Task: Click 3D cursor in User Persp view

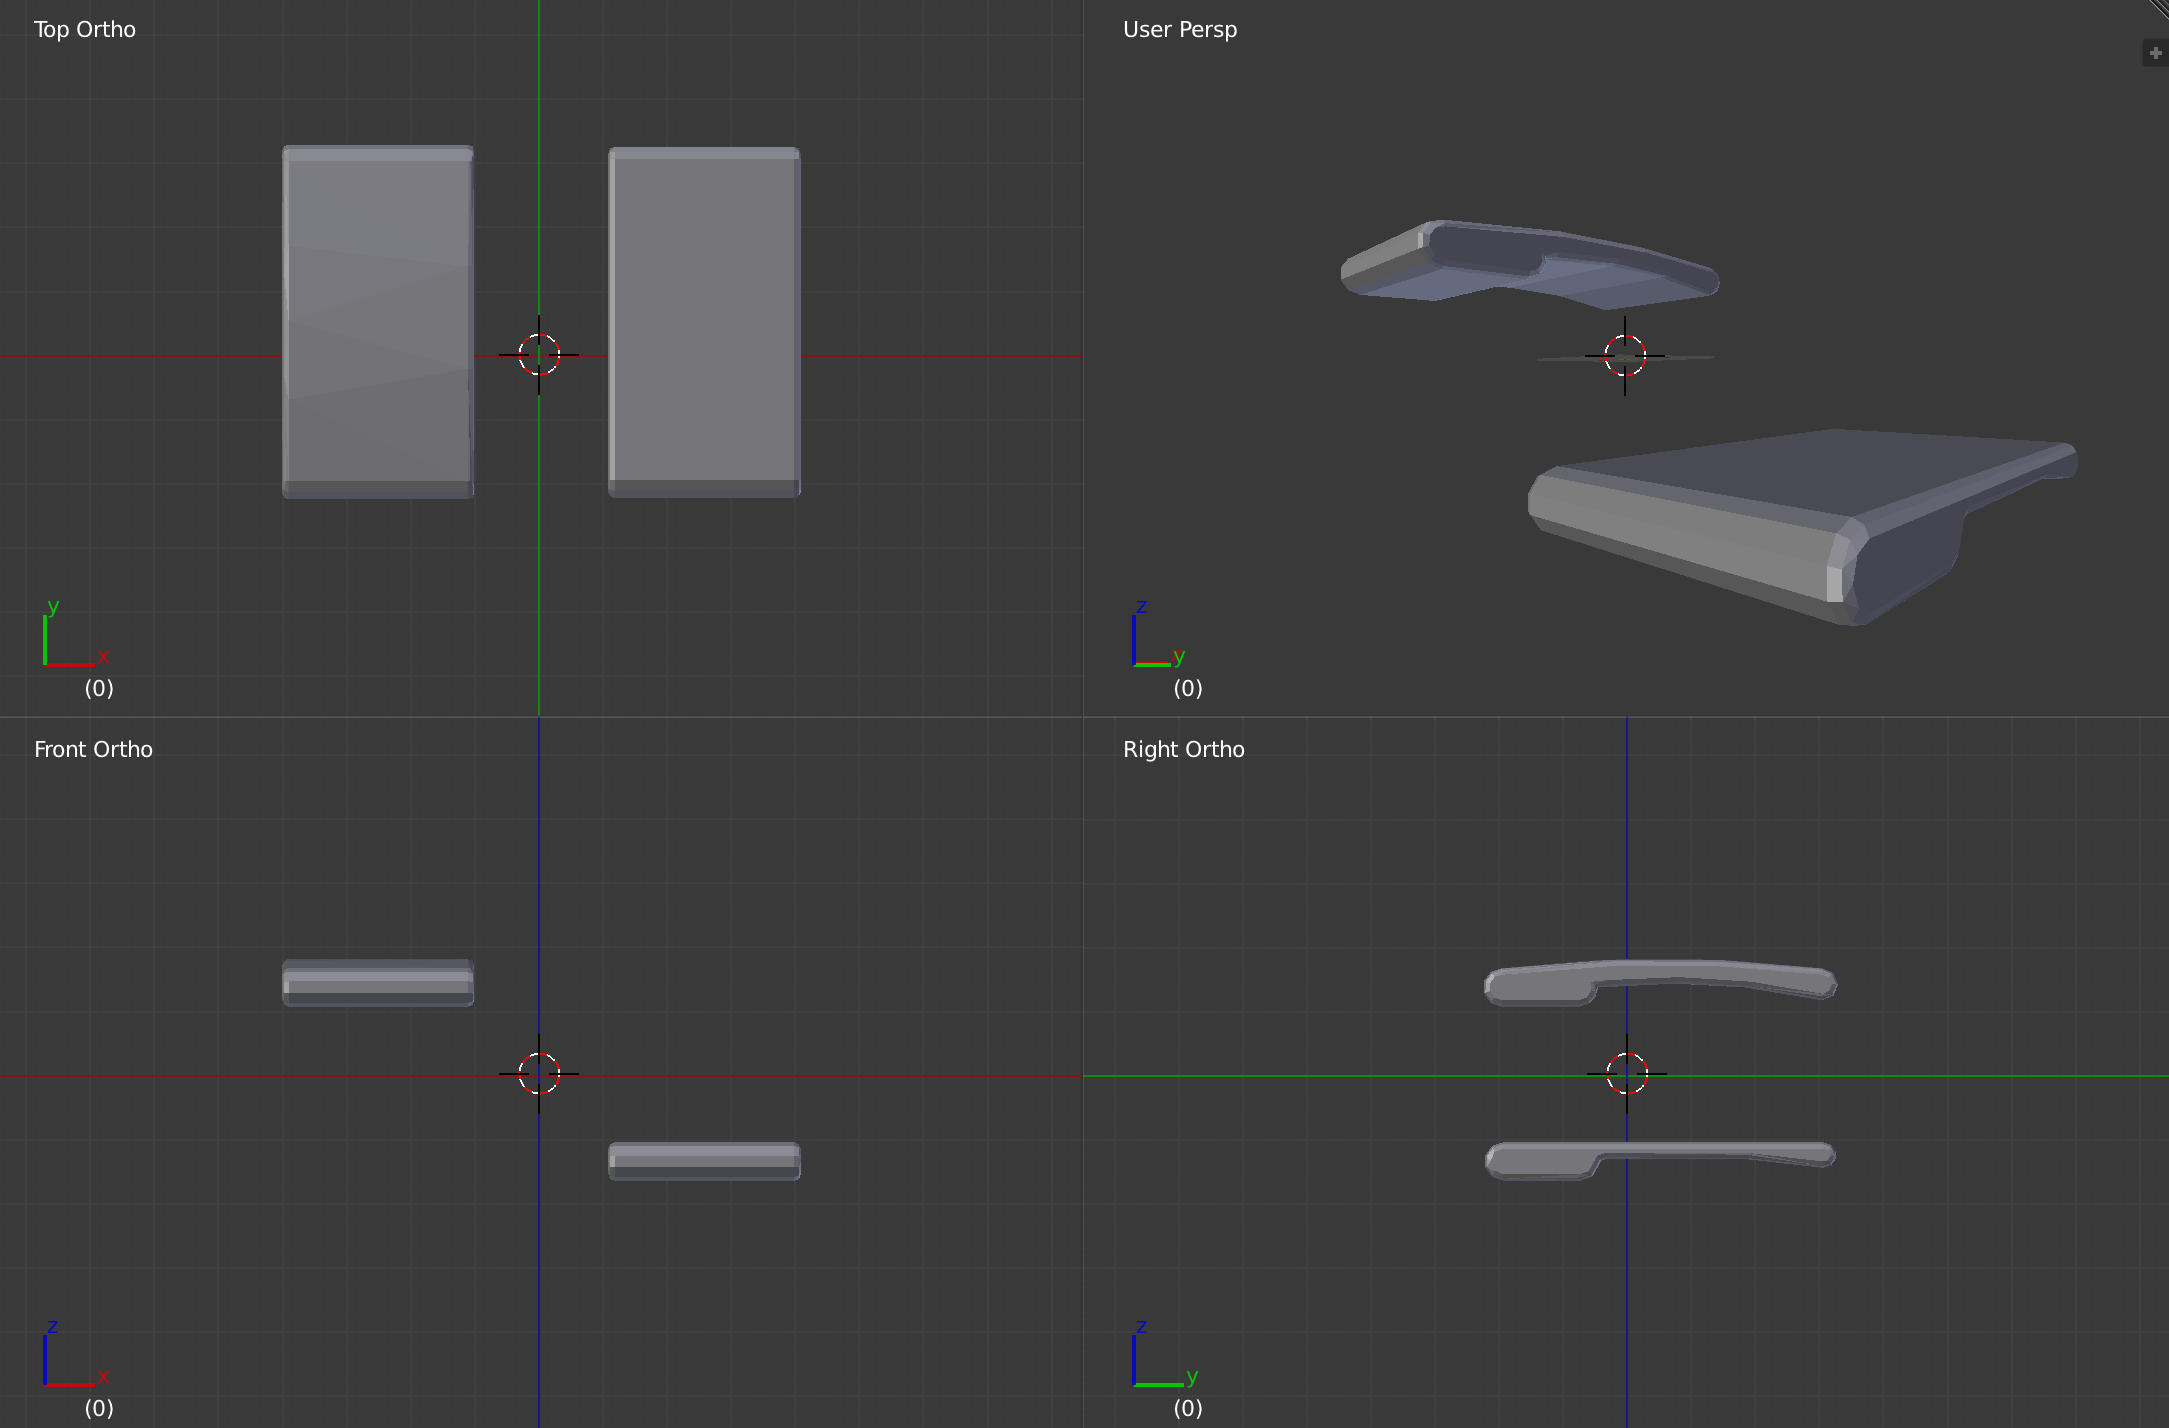Action: pos(1625,356)
